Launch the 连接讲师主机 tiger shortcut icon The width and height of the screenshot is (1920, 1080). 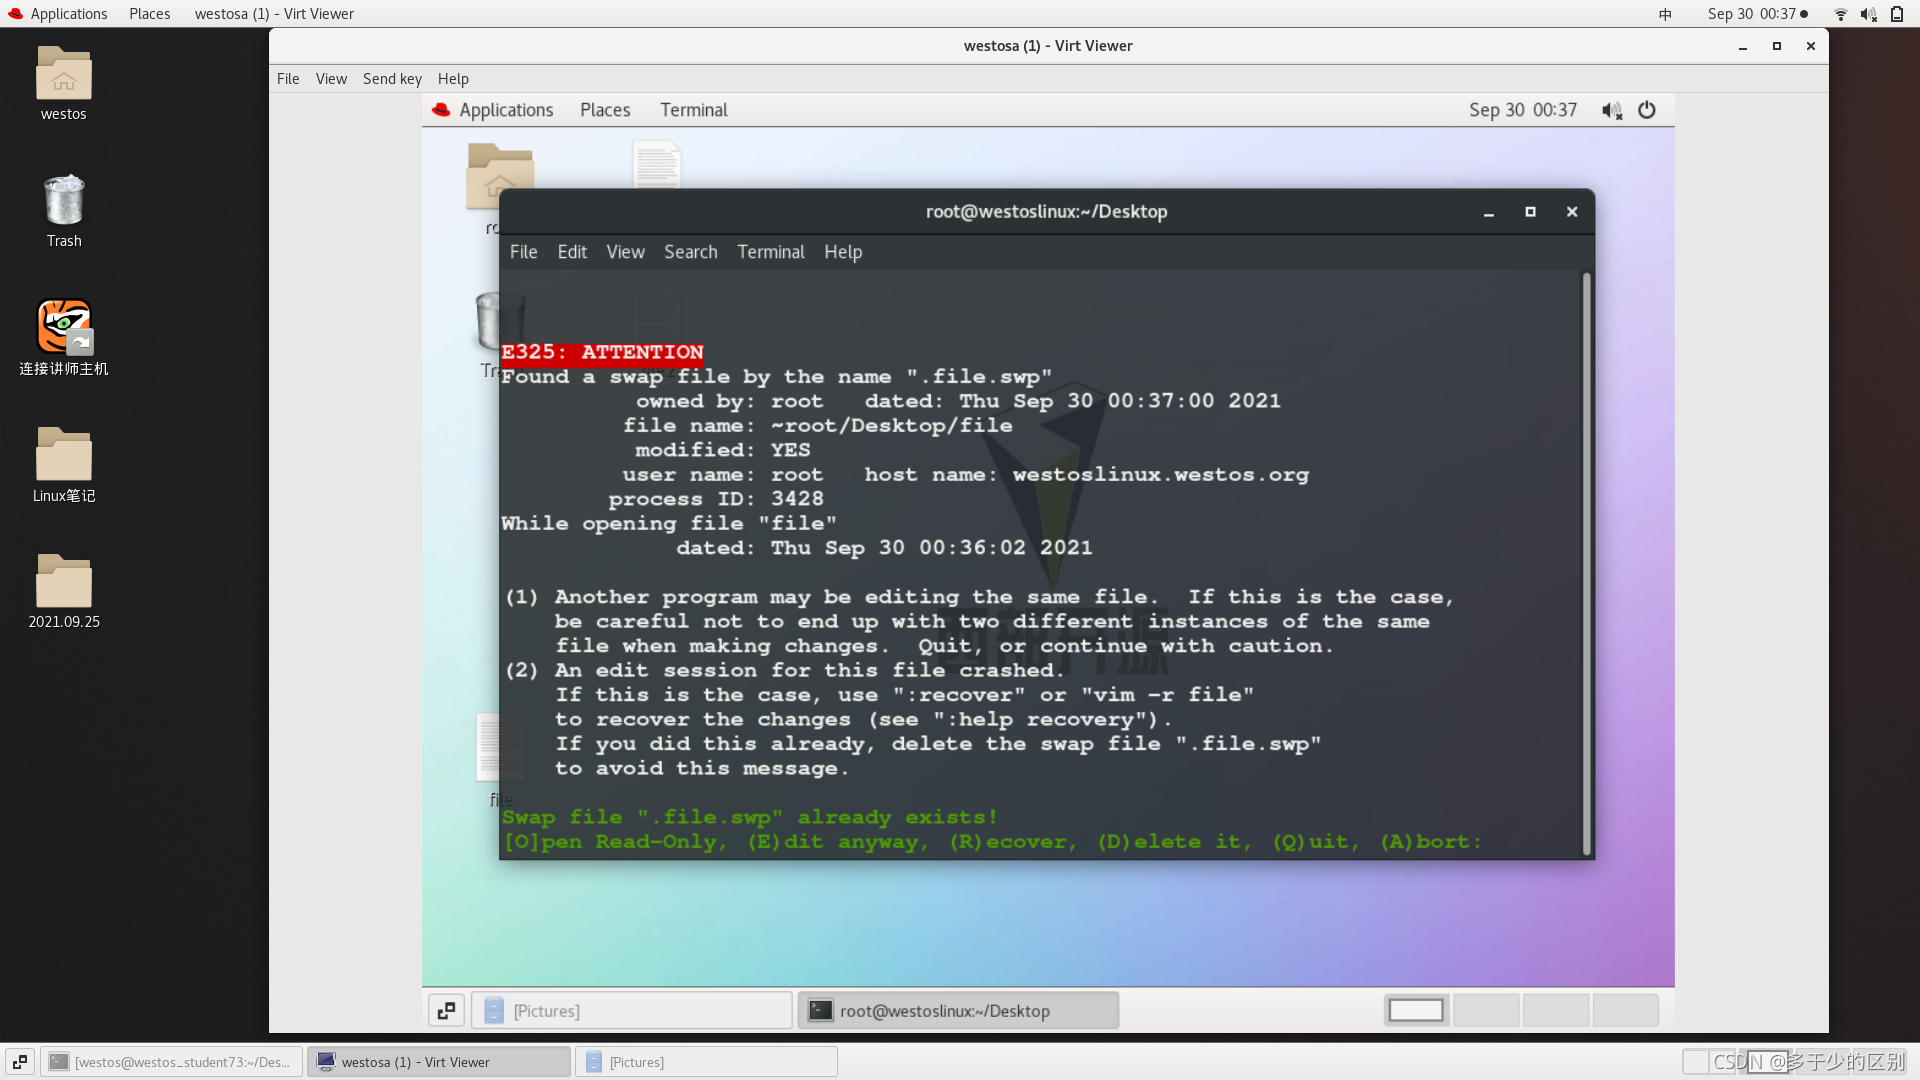63,327
